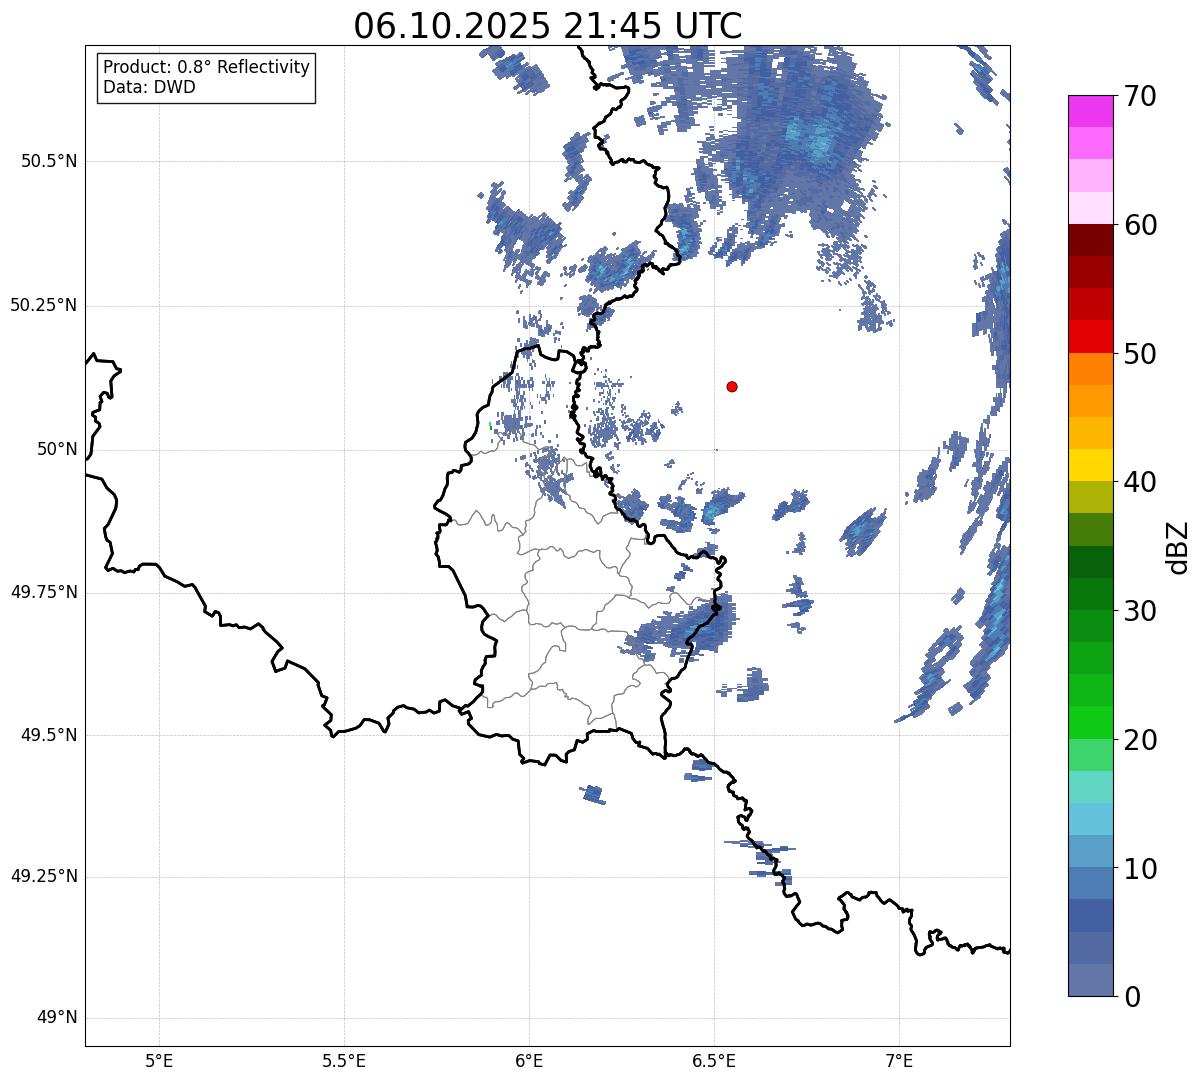This screenshot has width=1202, height=1081.
Task: Click the 50.25°N latitude label
Action: pyautogui.click(x=44, y=305)
